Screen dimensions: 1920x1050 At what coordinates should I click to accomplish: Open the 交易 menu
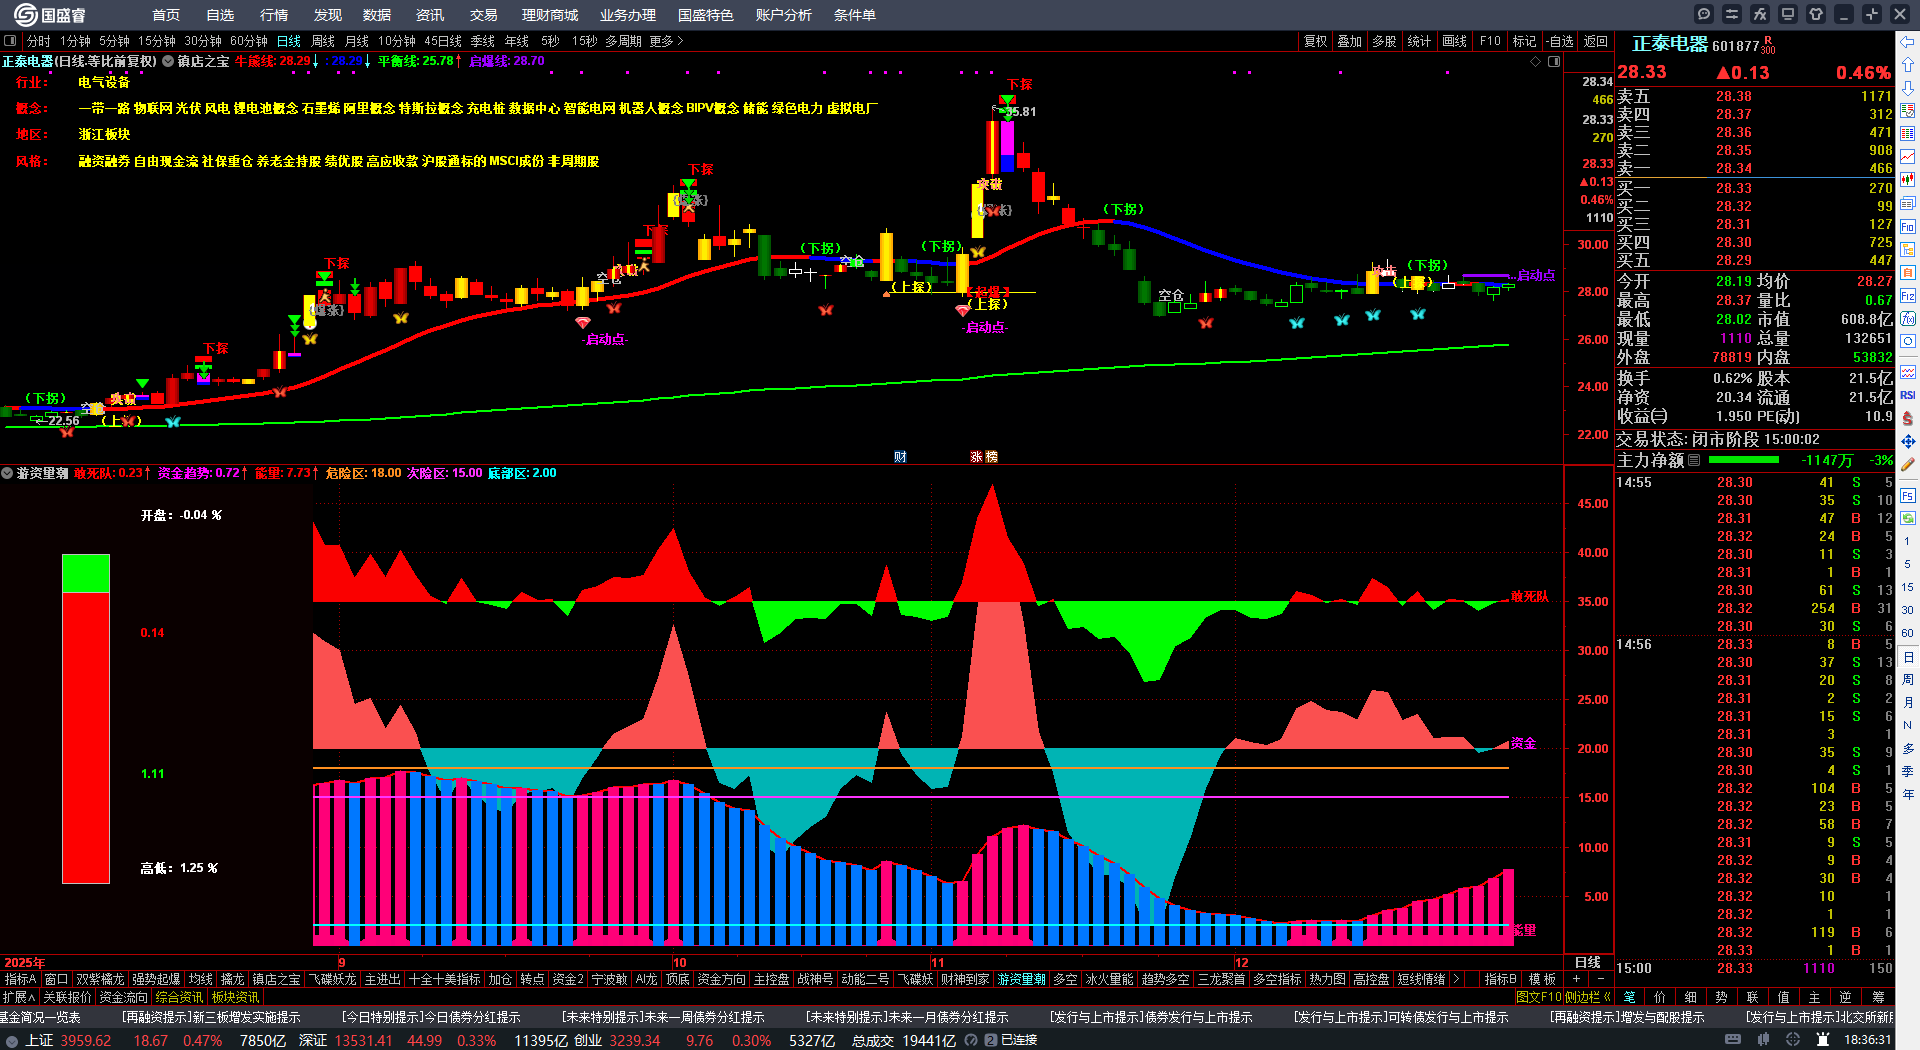[484, 15]
